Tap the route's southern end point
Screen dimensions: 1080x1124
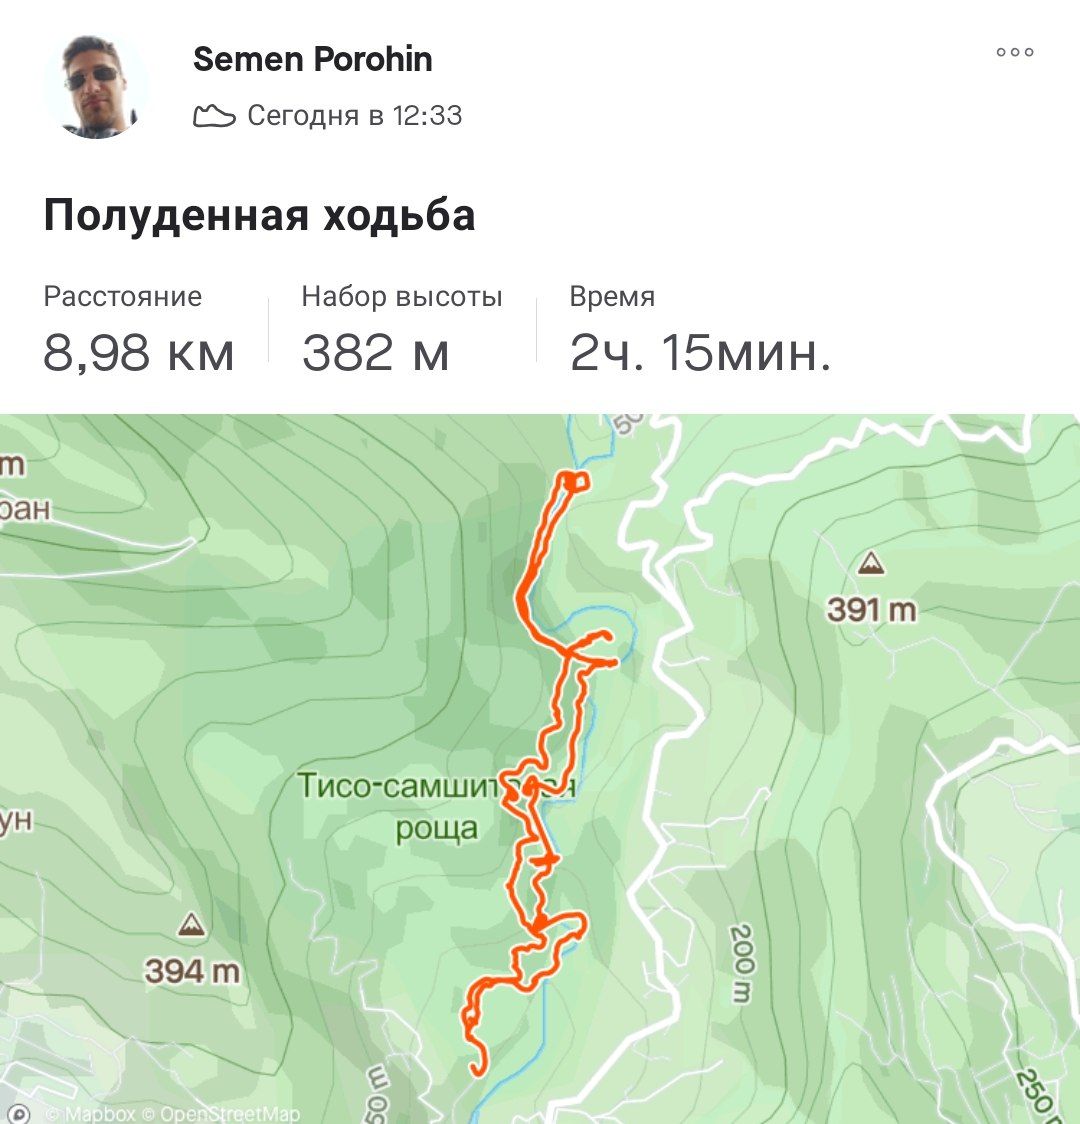(x=477, y=1070)
